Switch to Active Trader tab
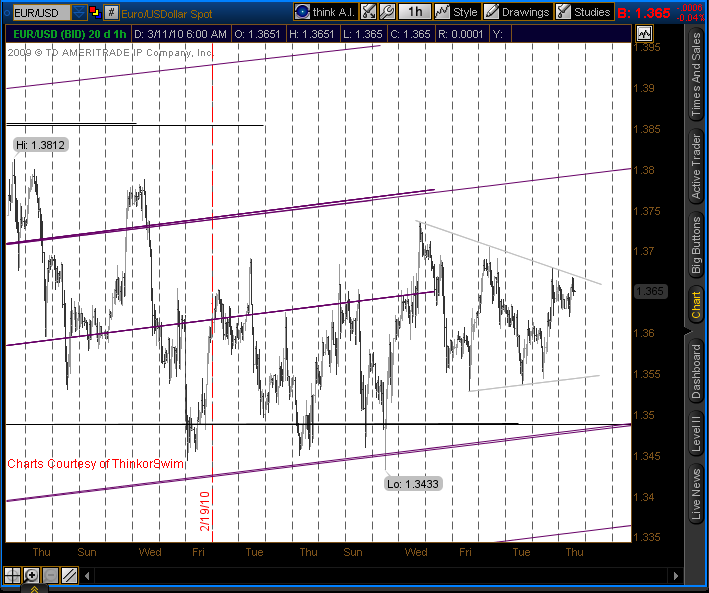This screenshot has width=709, height=593. [696, 167]
